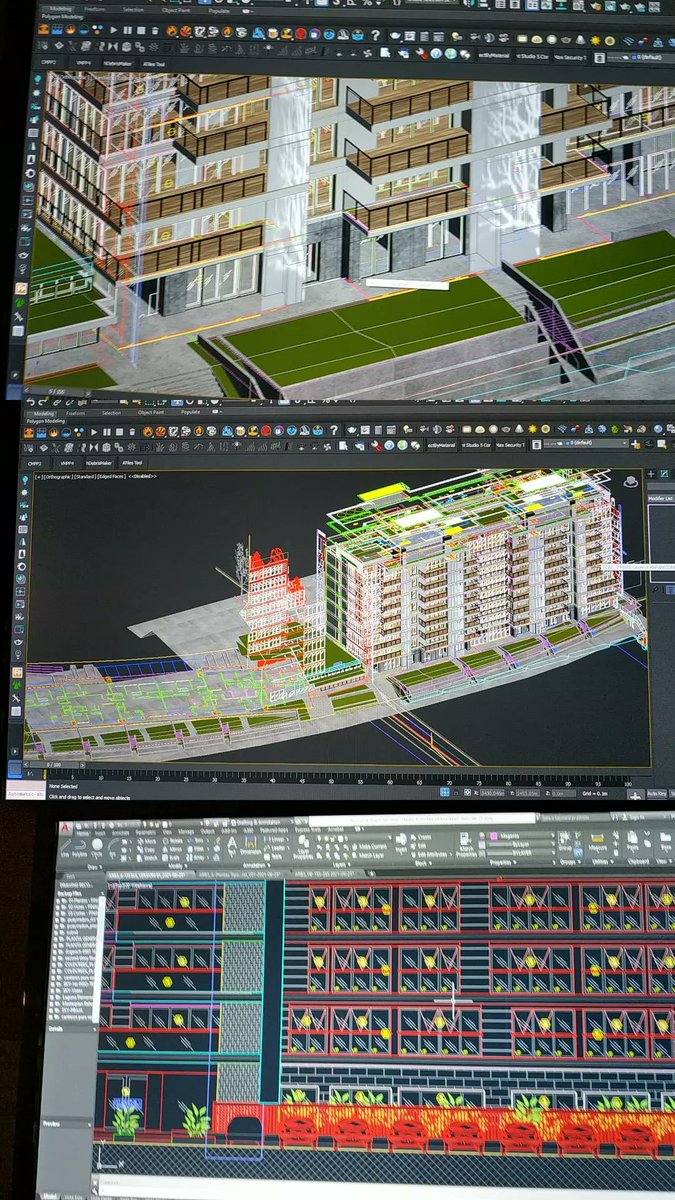
Task: Click Make Current in AutoCAD Layers panel
Action: 372,847
